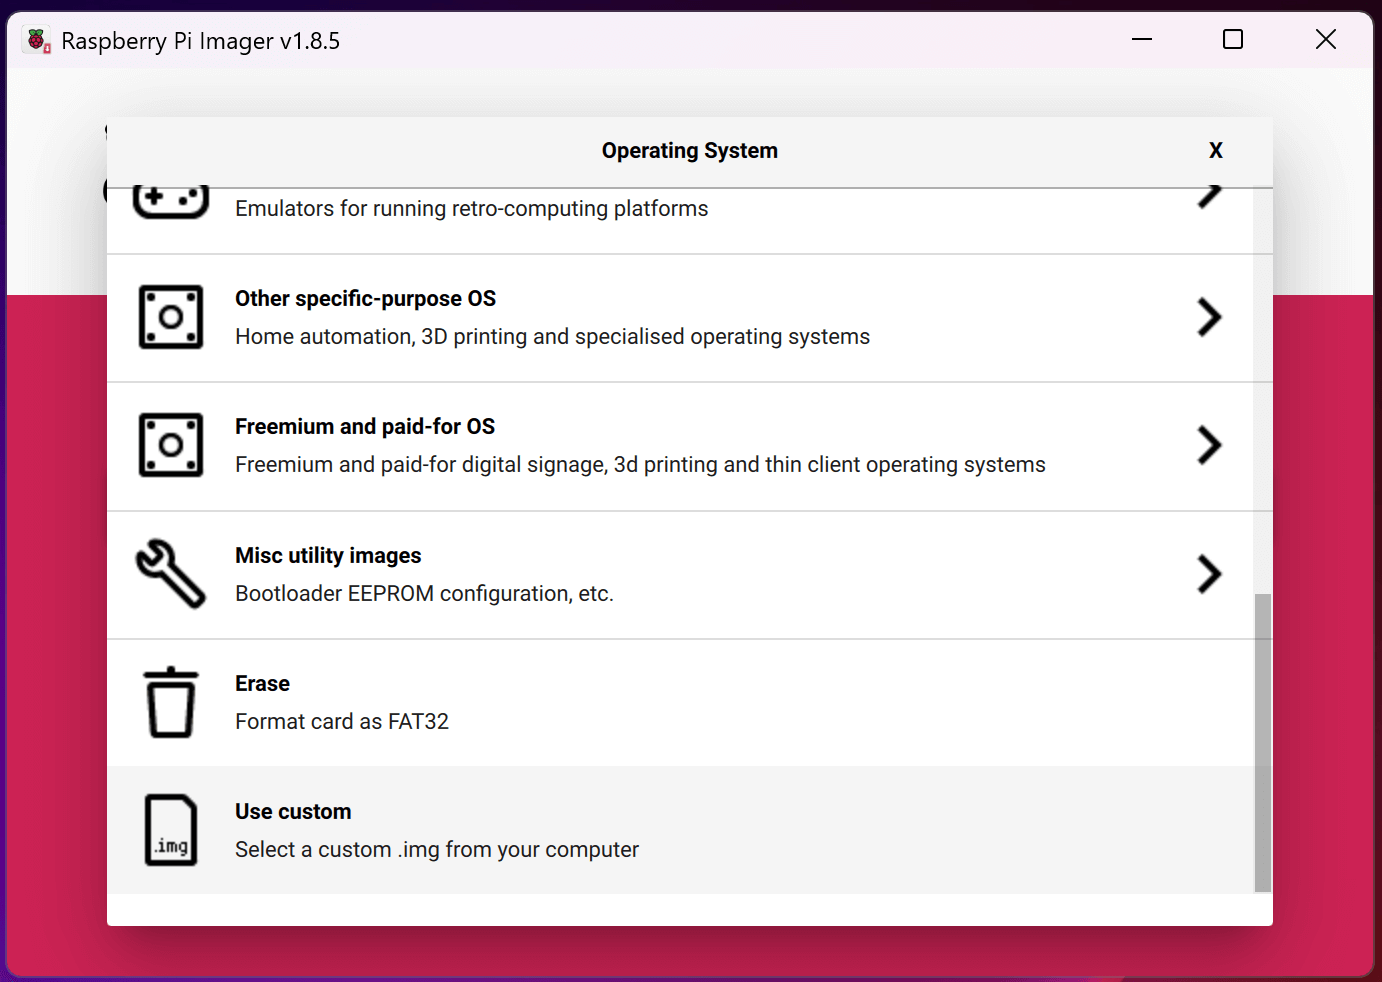Click the Raspberry Pi logo in title bar
1382x982 pixels.
pos(38,40)
